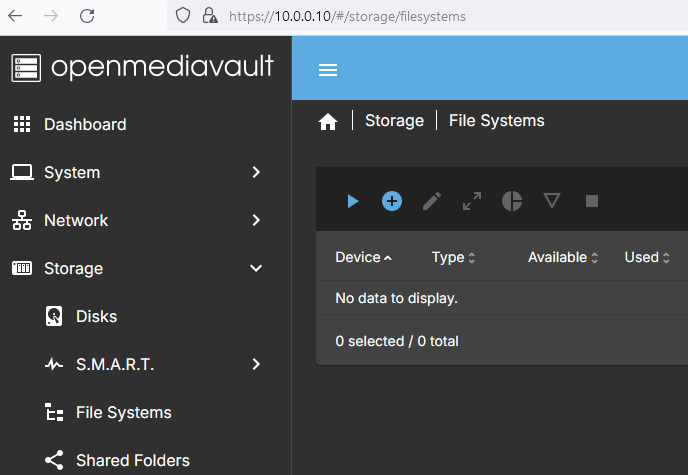Click the Quota pie chart icon

[x=512, y=201]
